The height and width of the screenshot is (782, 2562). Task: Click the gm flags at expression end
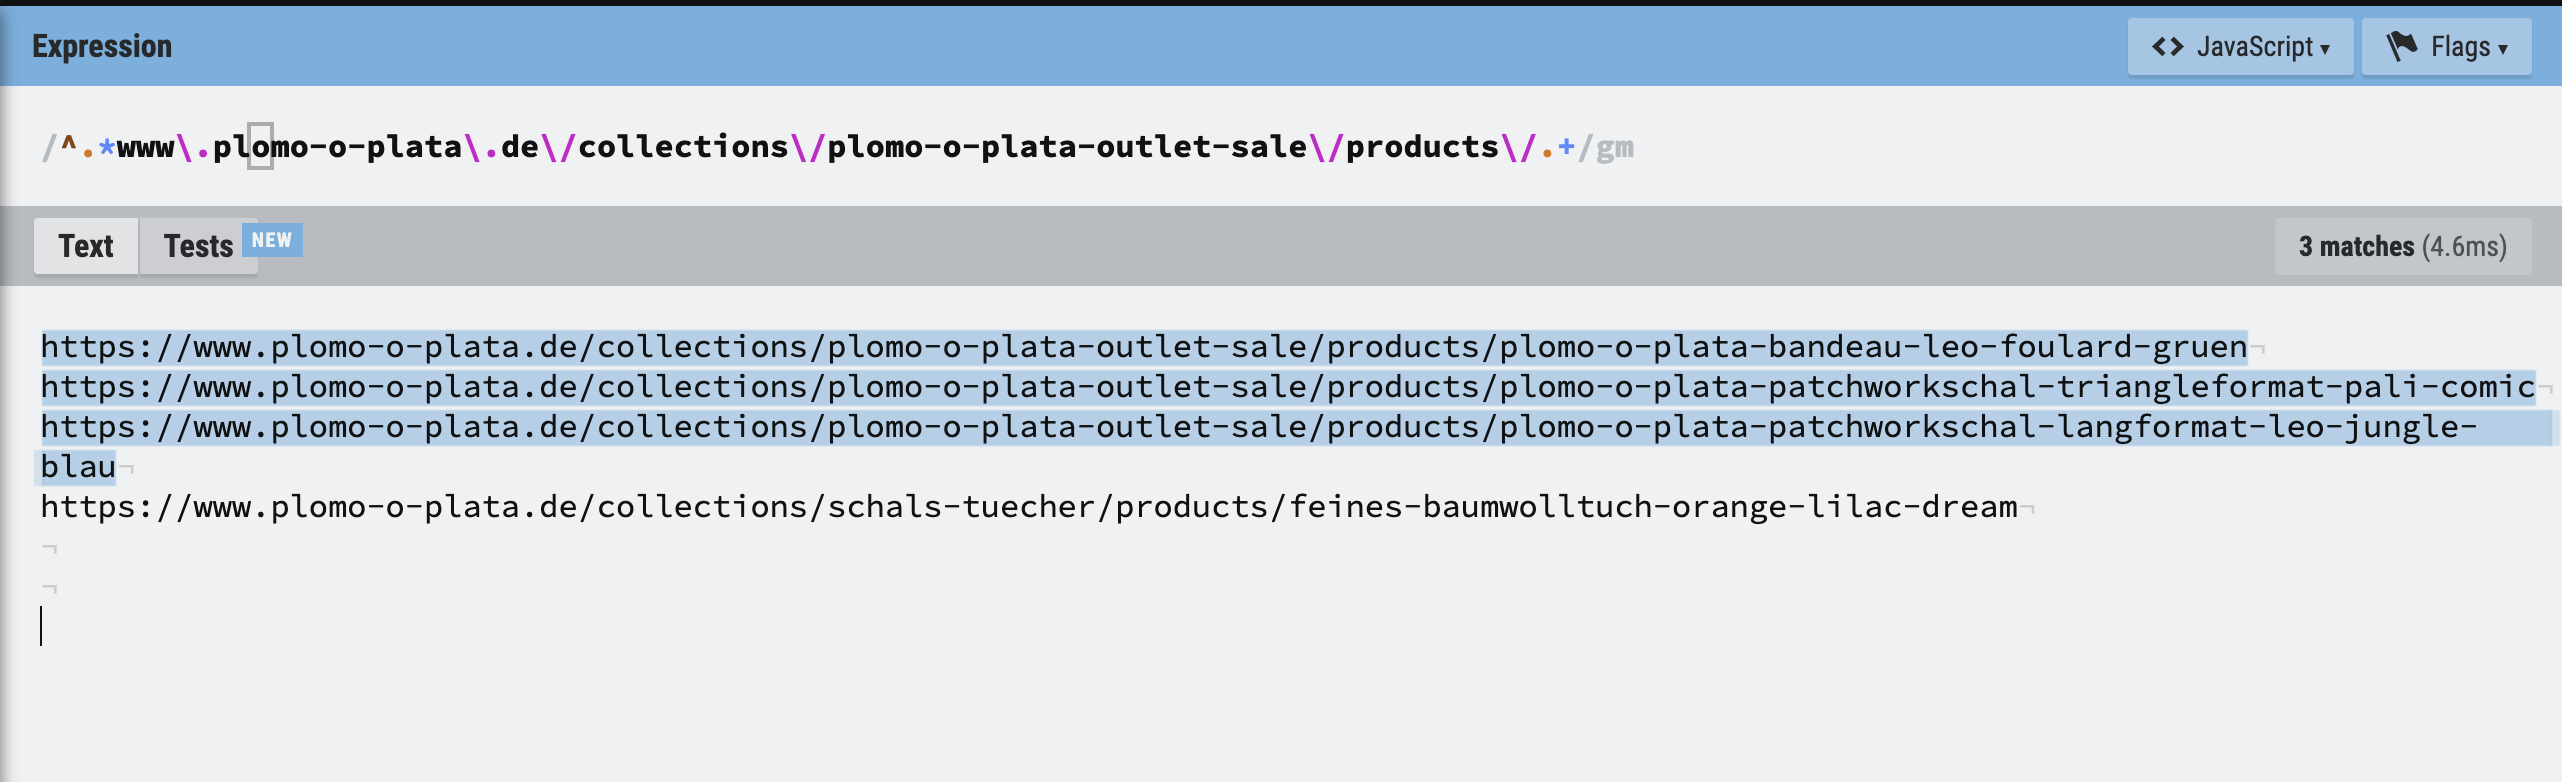pyautogui.click(x=1615, y=148)
